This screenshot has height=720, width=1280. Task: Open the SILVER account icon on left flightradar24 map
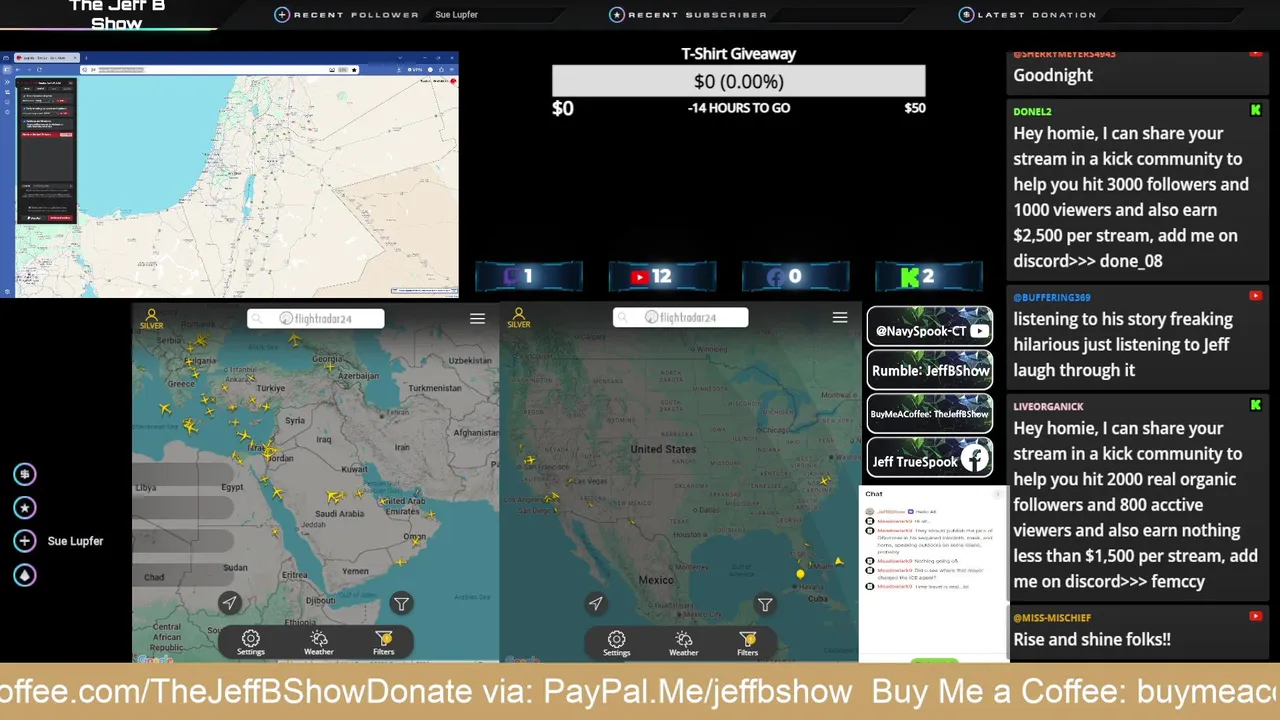151,318
